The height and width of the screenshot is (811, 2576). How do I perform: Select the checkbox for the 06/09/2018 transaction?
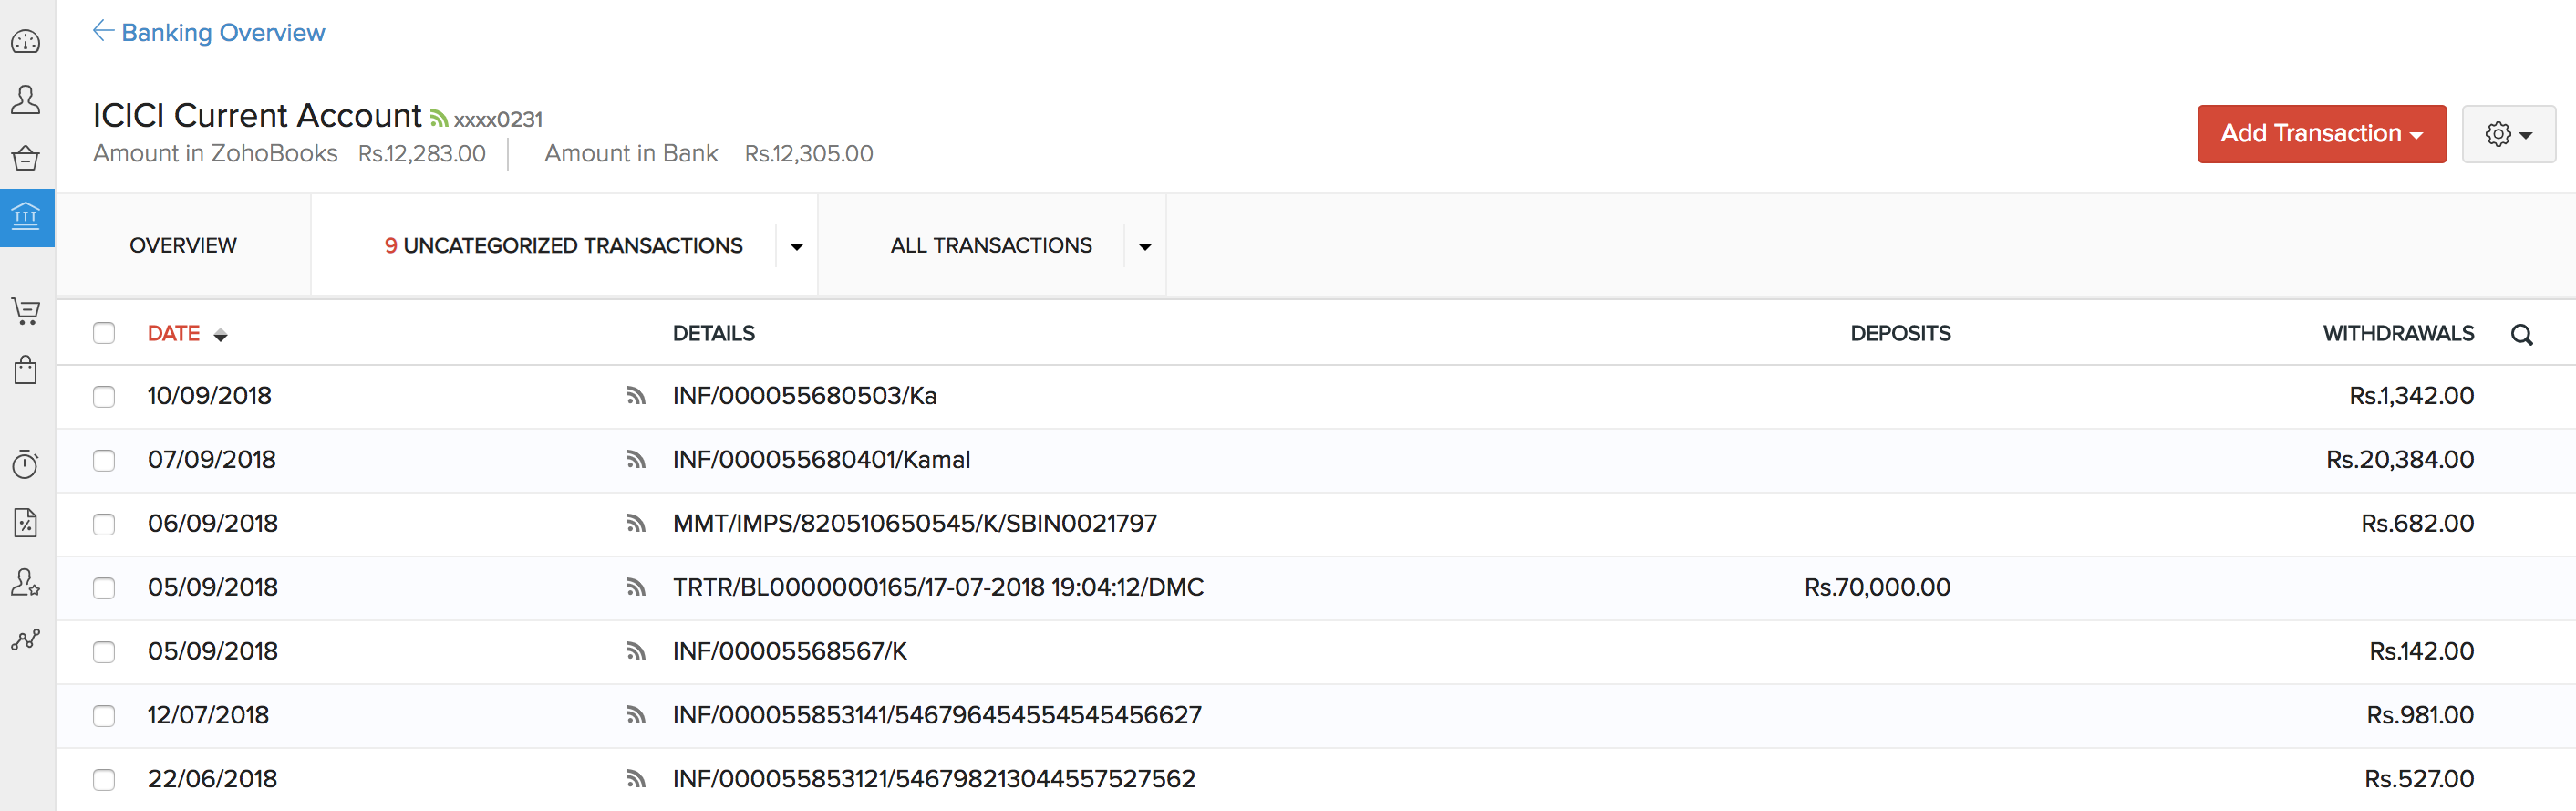(x=104, y=525)
